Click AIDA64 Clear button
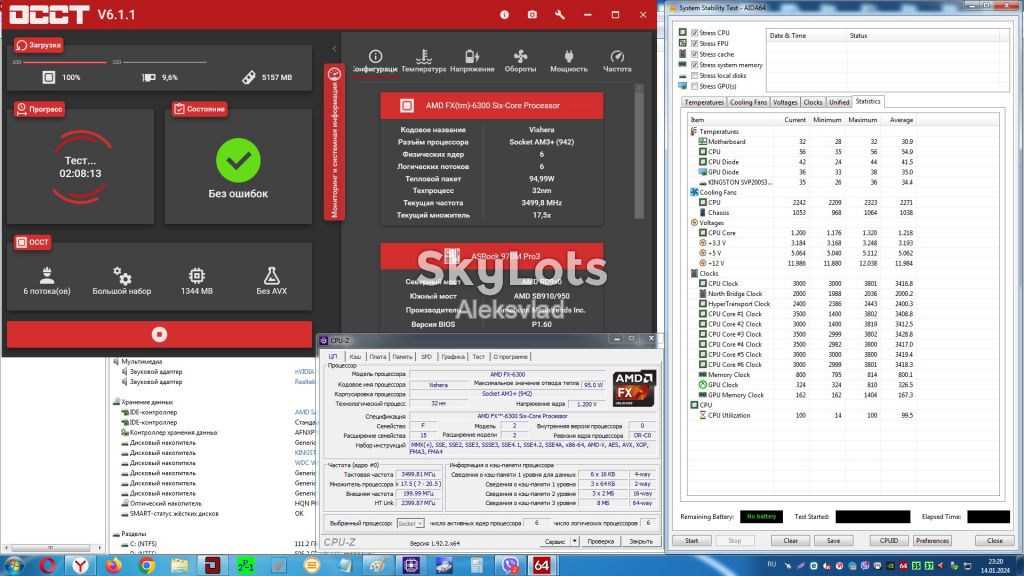The width and height of the screenshot is (1024, 576). [790, 541]
